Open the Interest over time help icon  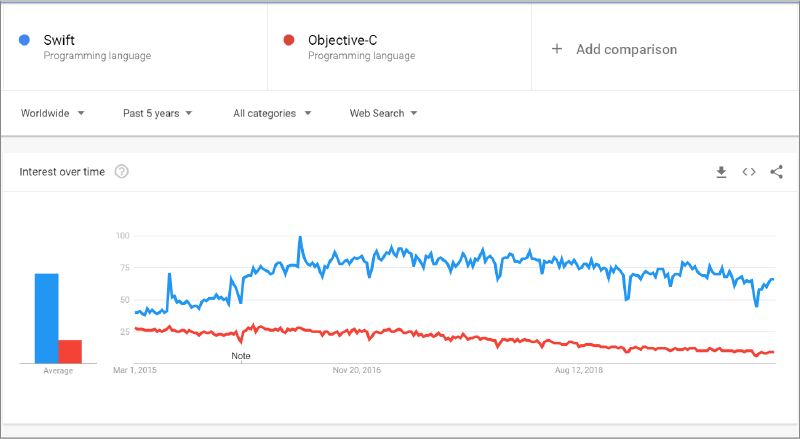tap(122, 172)
